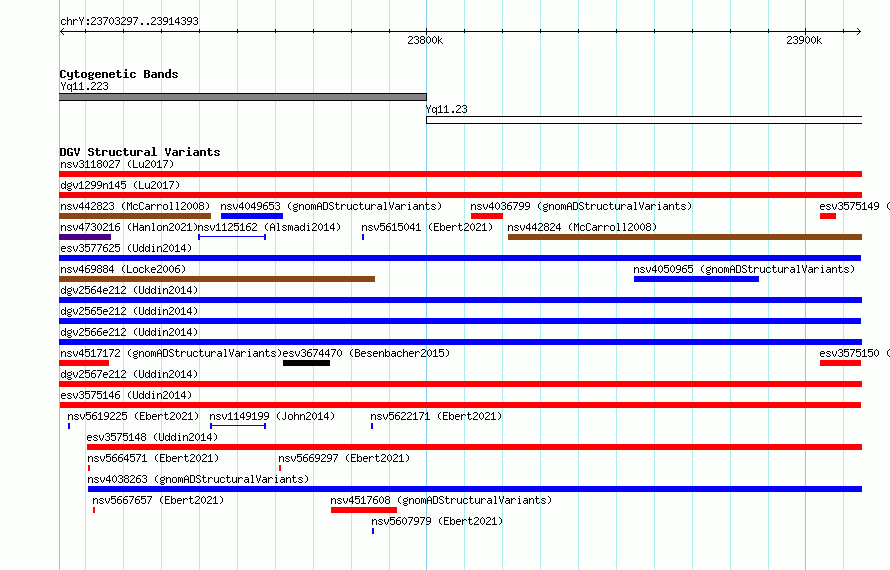The height and width of the screenshot is (570, 890).
Task: Click the 23800k ruler tick label
Action: [x=425, y=40]
